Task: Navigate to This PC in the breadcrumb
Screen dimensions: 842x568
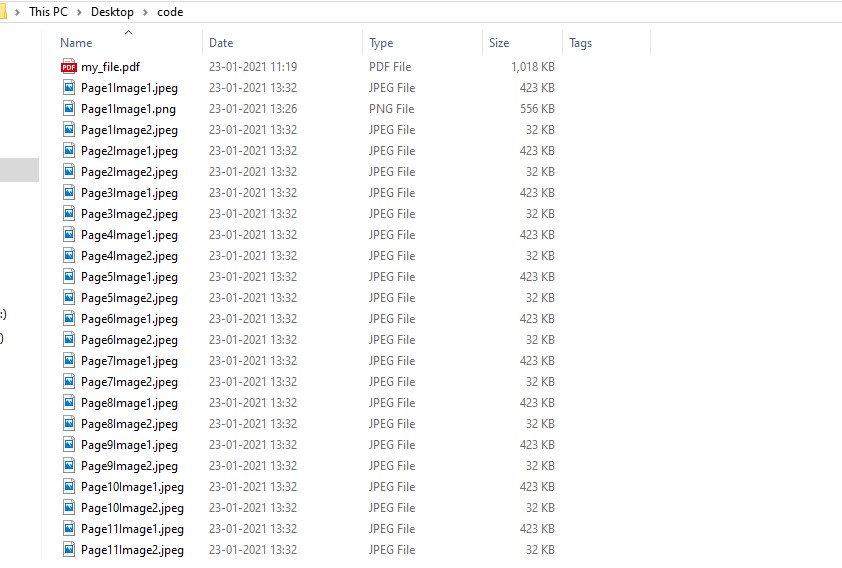Action: click(x=52, y=12)
